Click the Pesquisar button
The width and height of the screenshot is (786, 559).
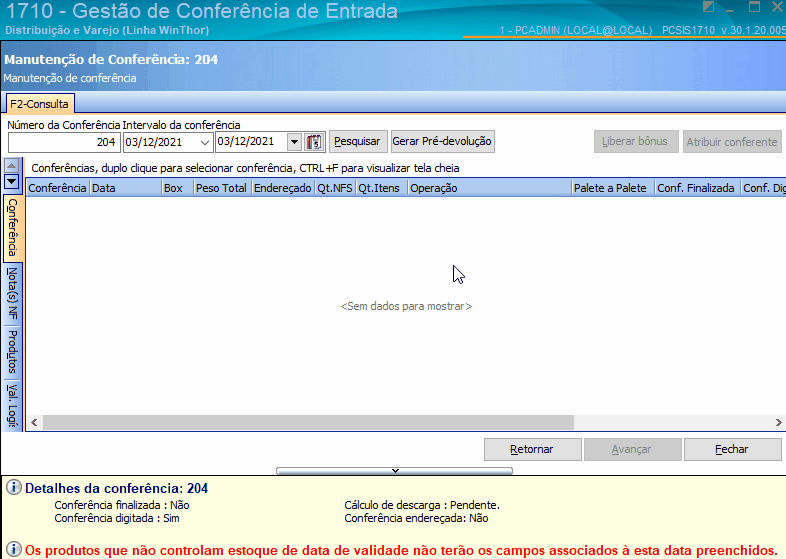coord(357,141)
